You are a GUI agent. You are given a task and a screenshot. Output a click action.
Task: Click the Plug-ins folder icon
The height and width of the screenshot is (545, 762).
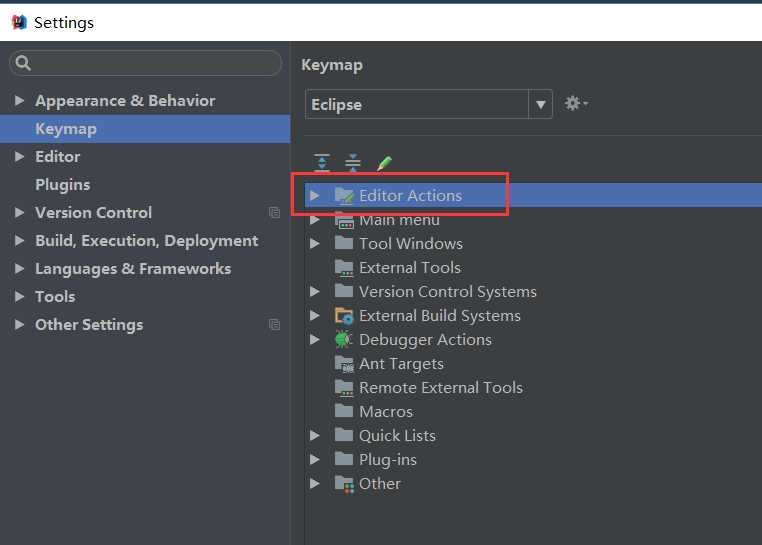344,458
